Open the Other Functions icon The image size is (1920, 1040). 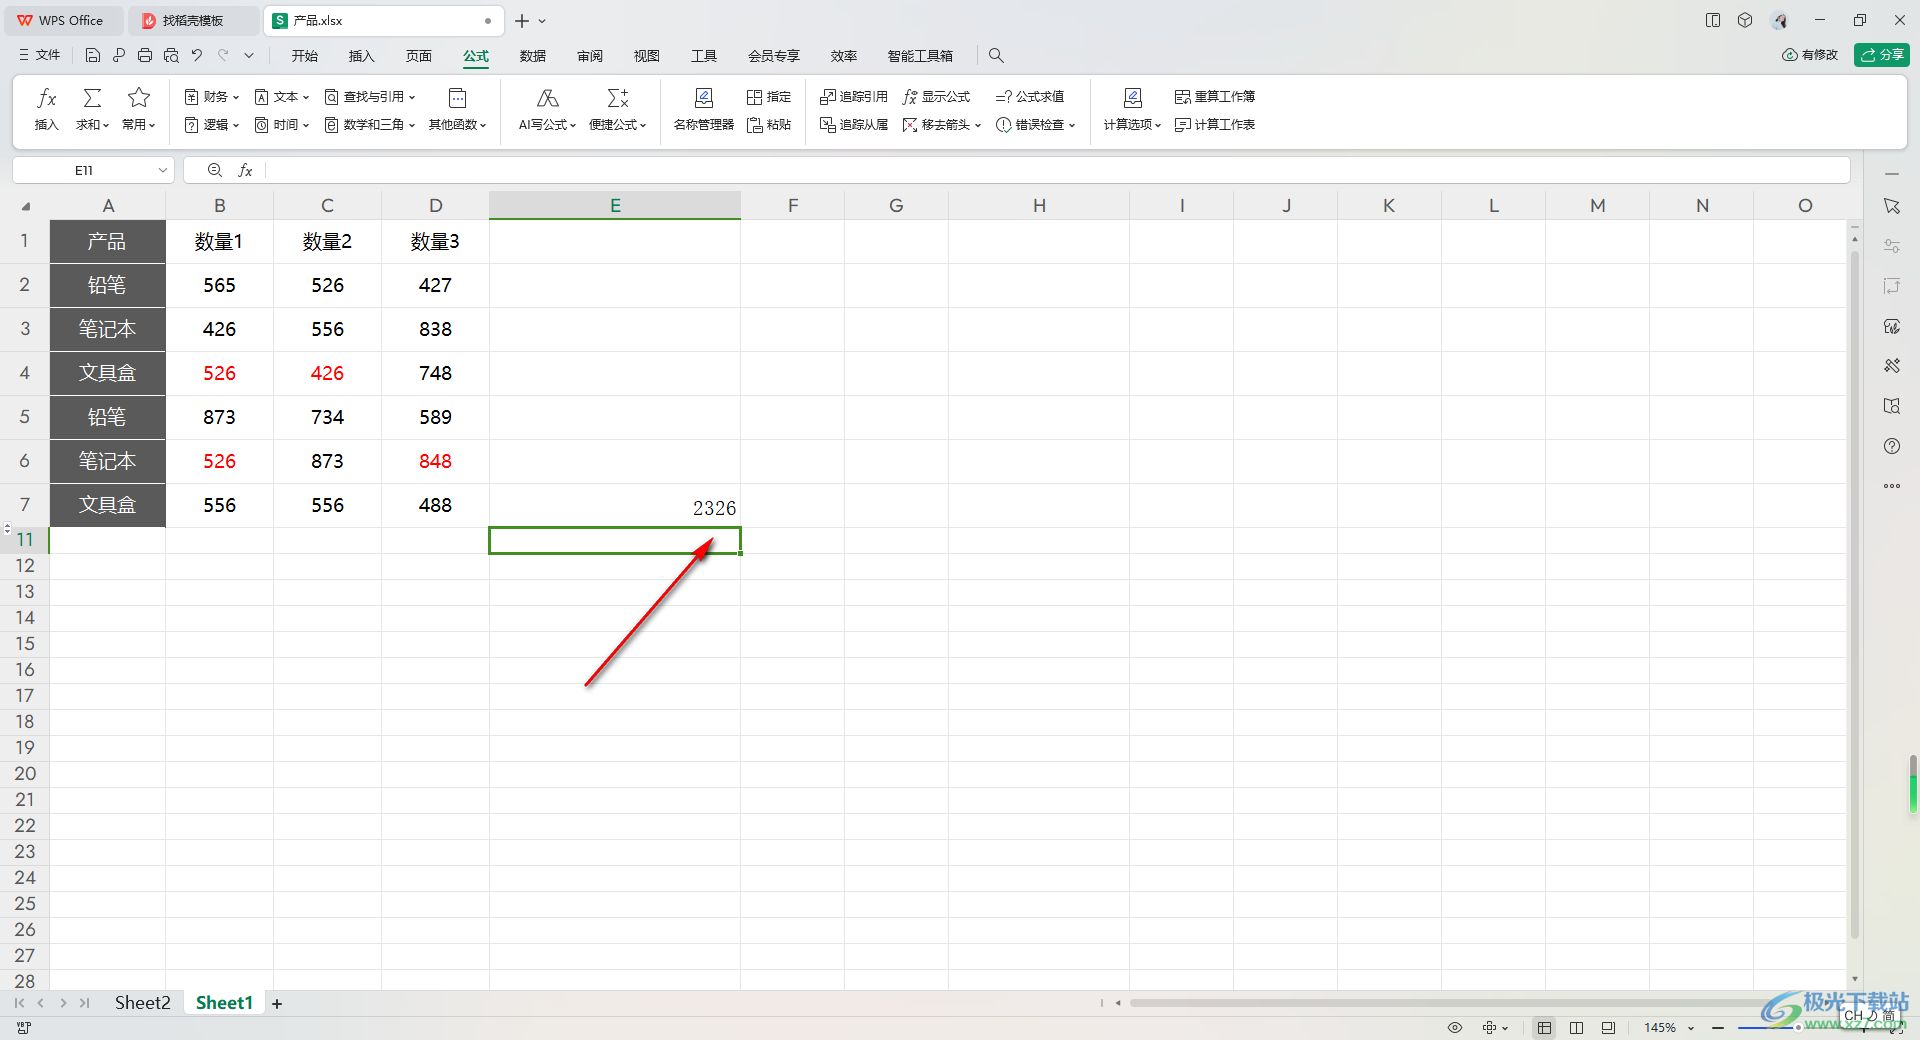point(457,98)
